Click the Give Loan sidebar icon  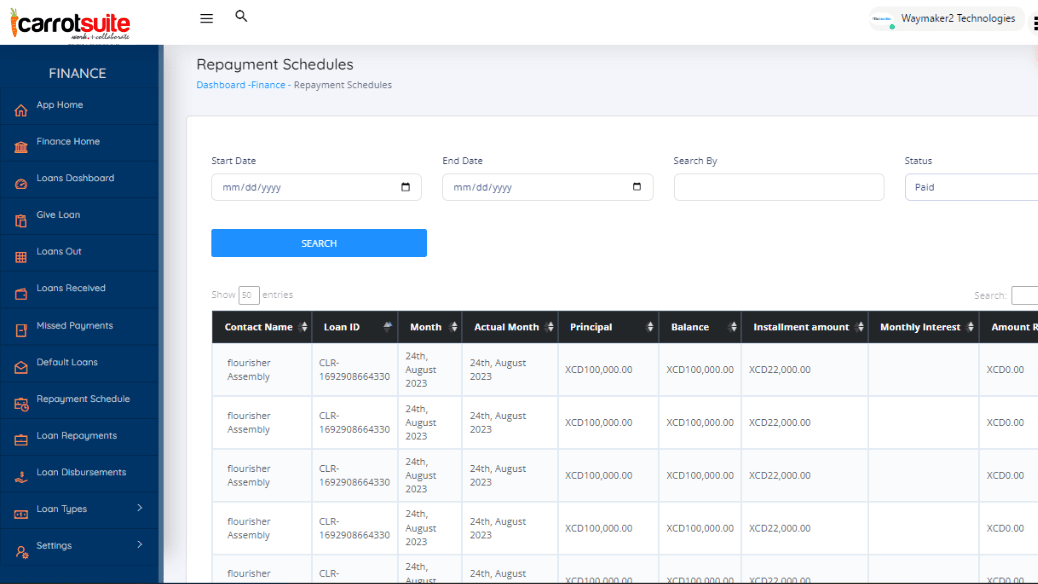coord(21,221)
